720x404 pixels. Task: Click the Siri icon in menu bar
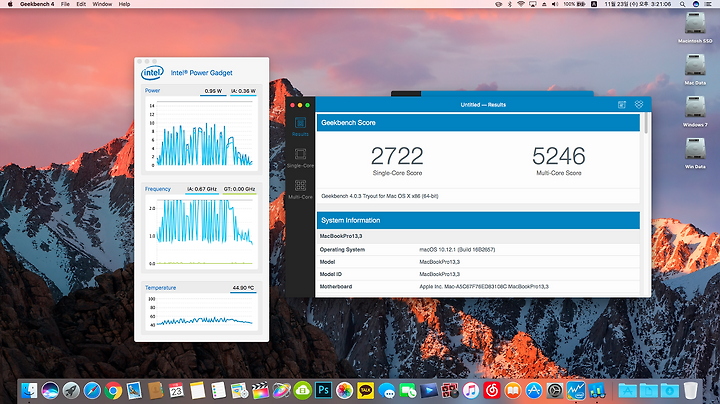tap(696, 4)
